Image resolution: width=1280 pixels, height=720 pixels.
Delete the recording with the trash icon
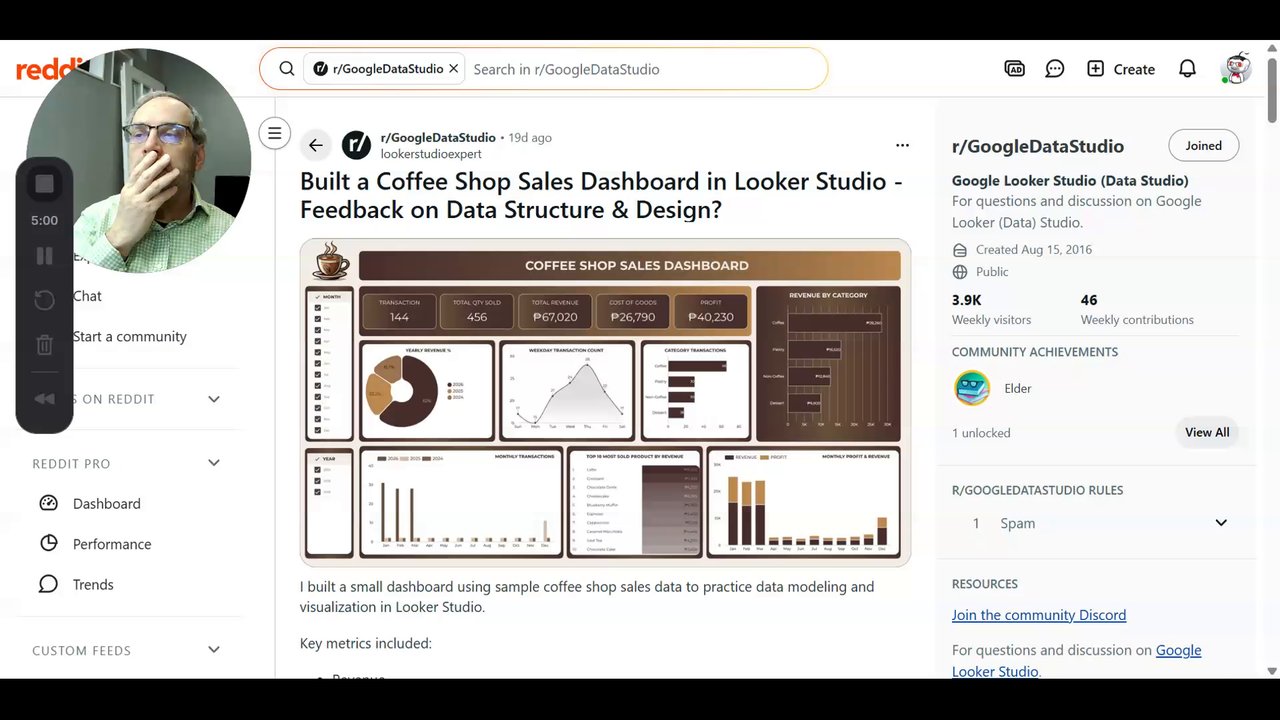(44, 345)
